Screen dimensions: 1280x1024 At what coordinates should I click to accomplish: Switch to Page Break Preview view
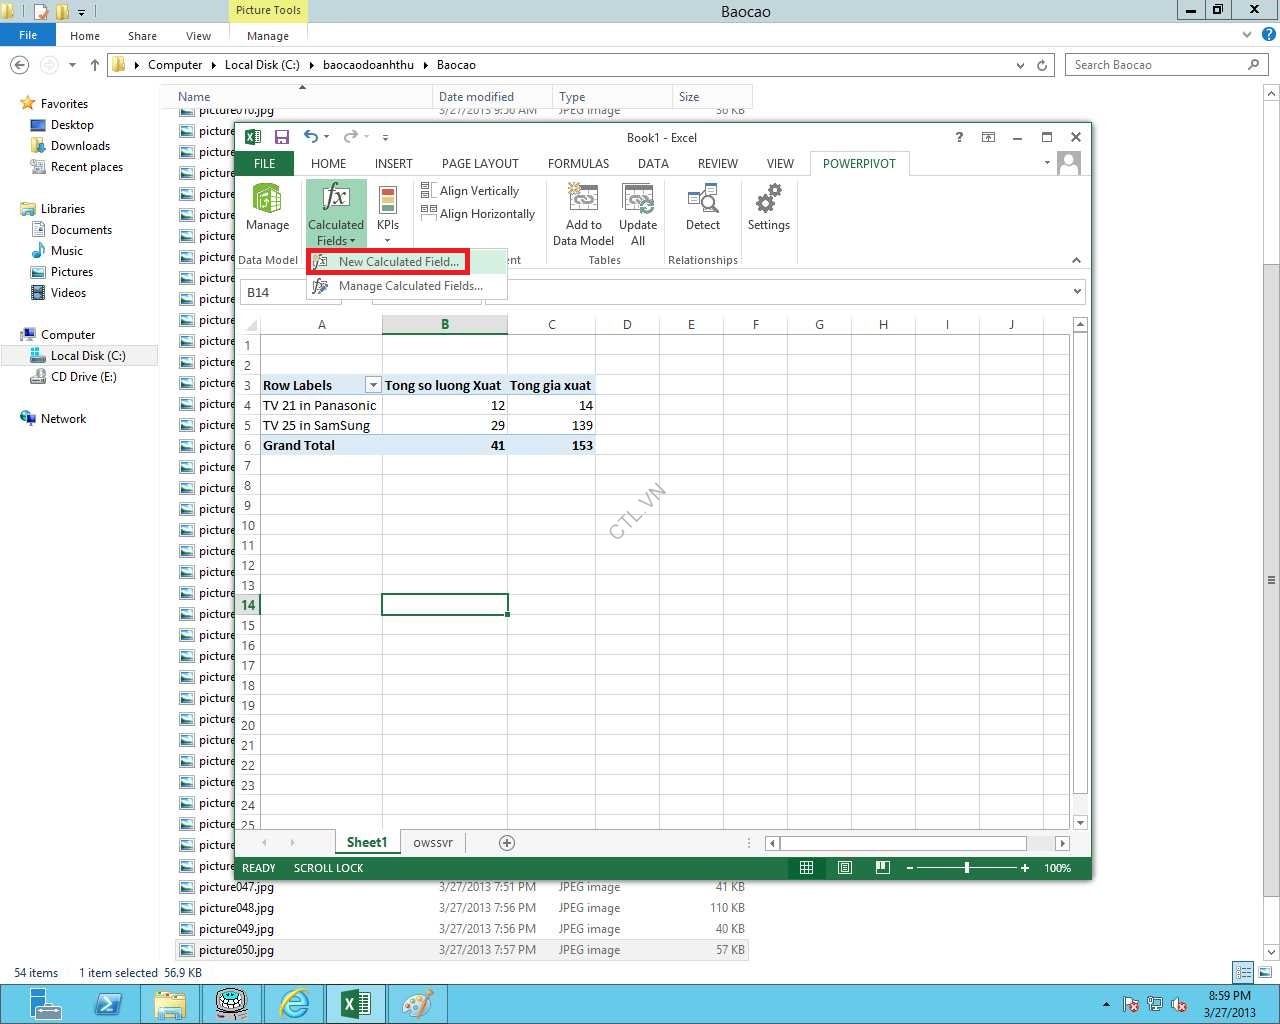(x=882, y=868)
